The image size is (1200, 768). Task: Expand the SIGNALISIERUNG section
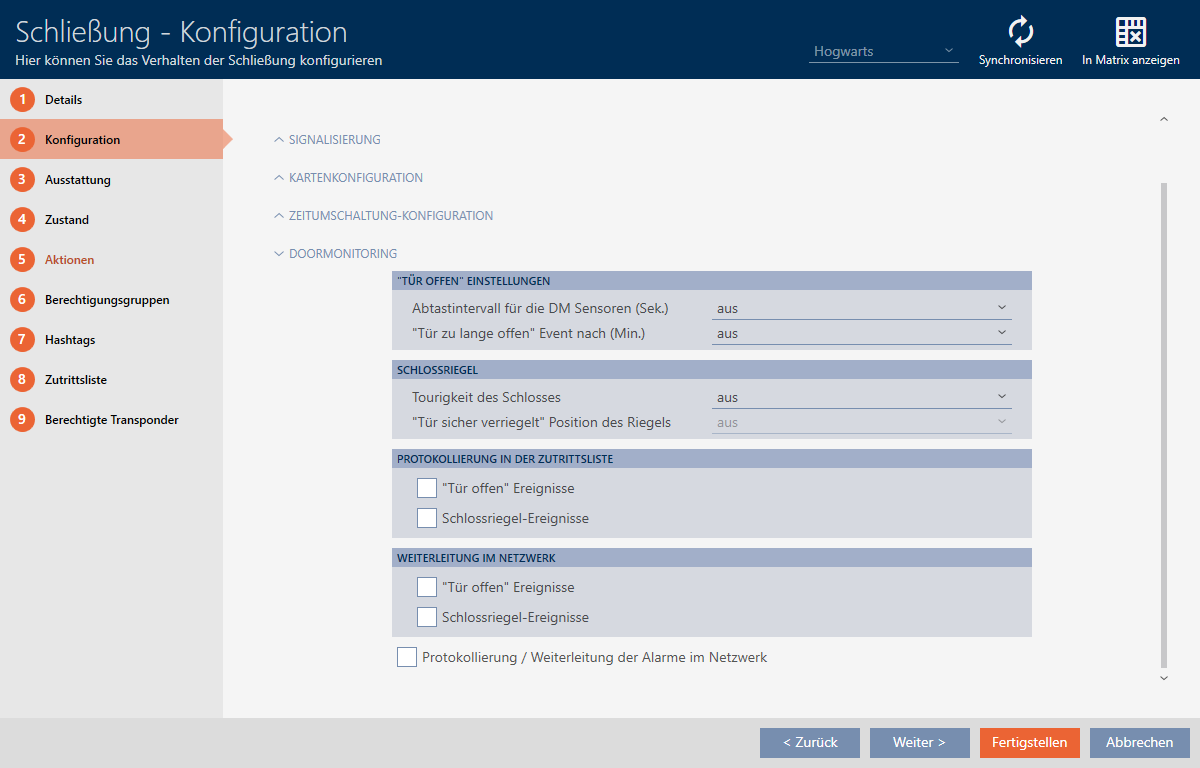[334, 140]
